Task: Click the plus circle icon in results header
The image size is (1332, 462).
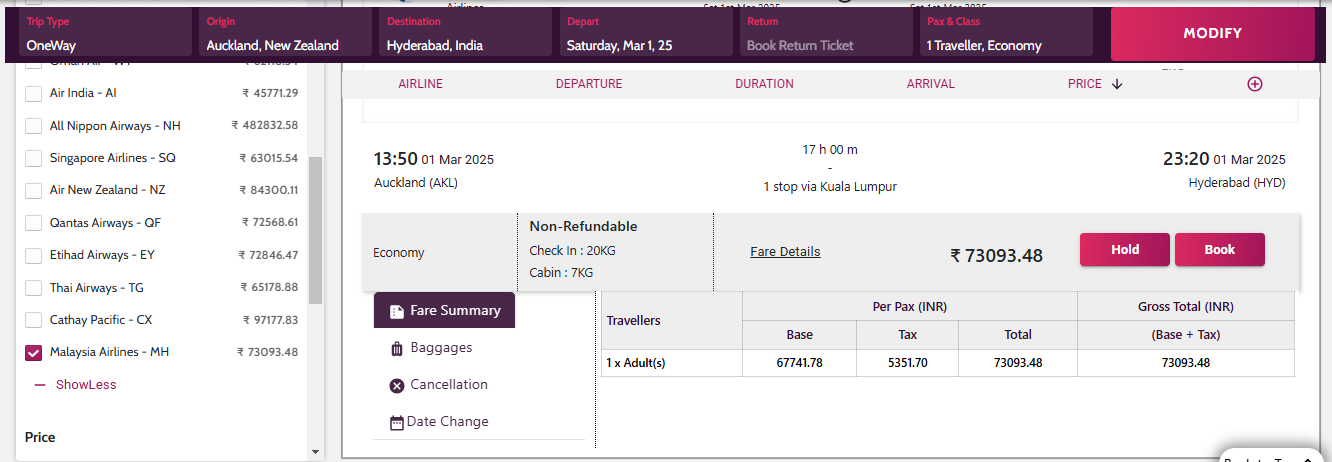Action: coord(1255,84)
